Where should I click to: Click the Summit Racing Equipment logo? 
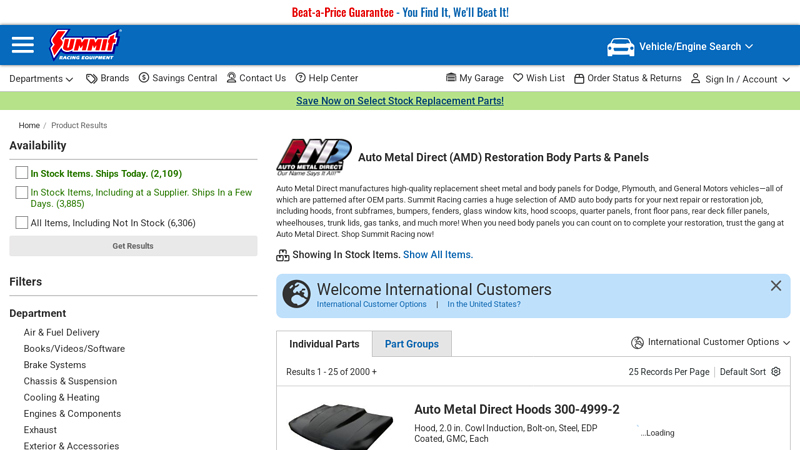click(x=85, y=45)
